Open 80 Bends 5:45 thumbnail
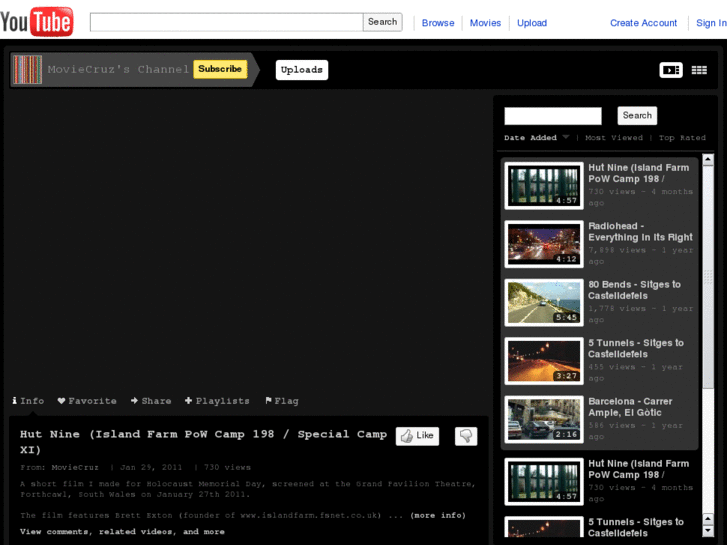 (544, 303)
